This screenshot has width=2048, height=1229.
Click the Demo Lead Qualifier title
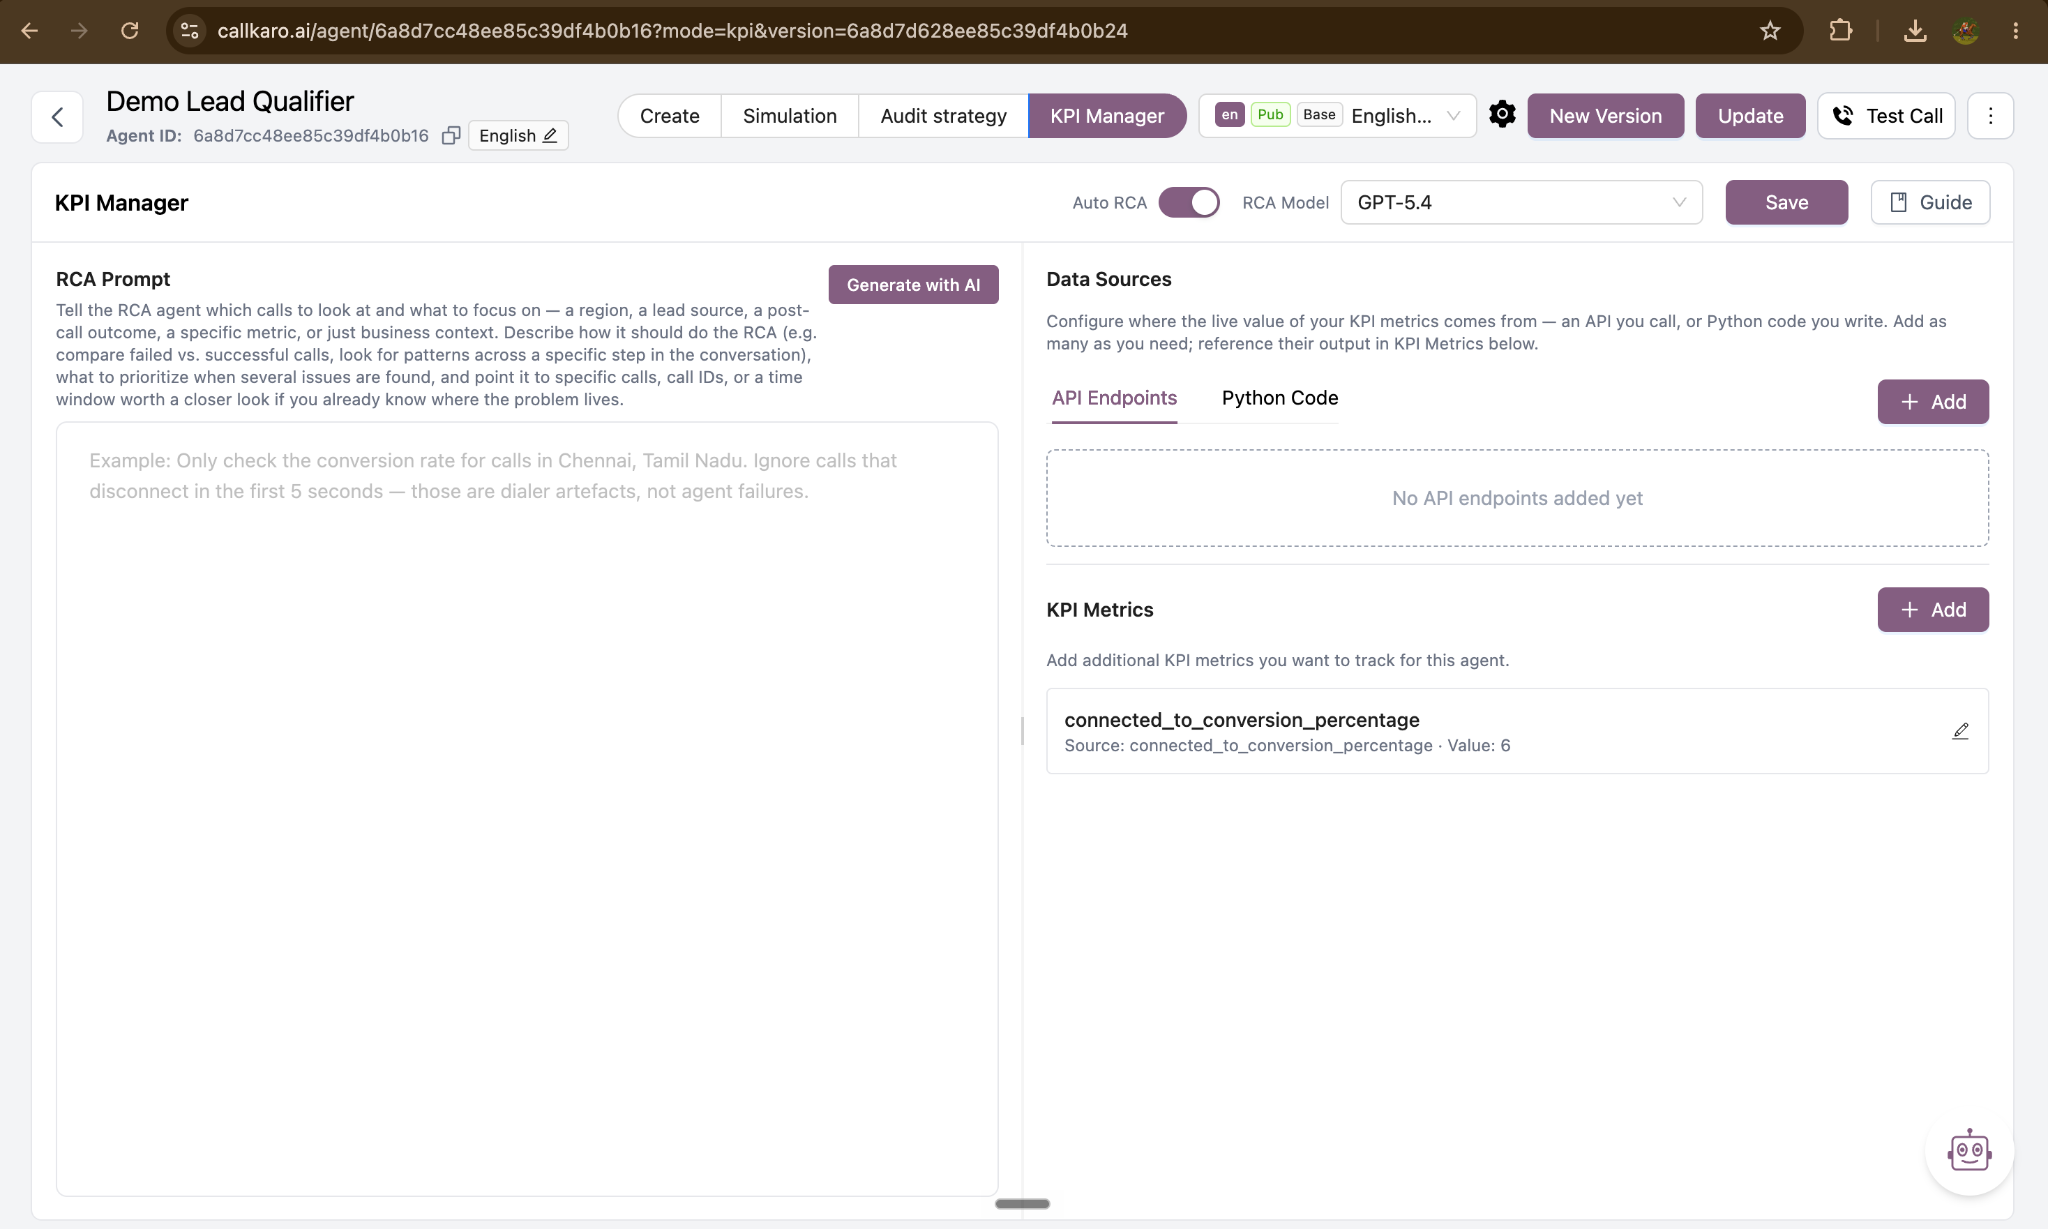[230, 101]
